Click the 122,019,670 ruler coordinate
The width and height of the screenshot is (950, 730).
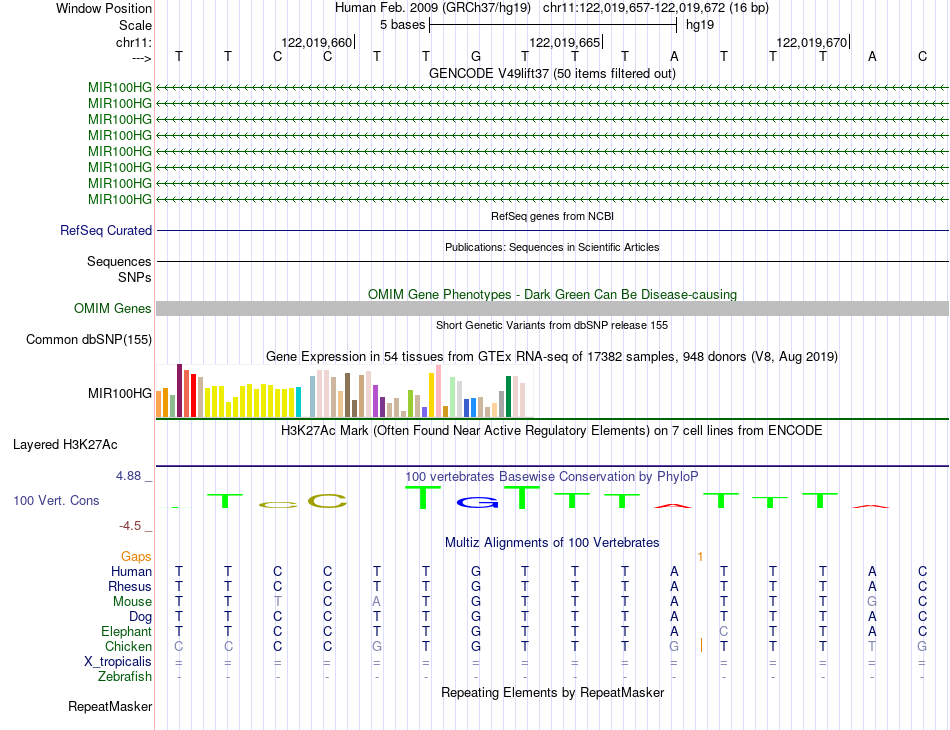812,42
